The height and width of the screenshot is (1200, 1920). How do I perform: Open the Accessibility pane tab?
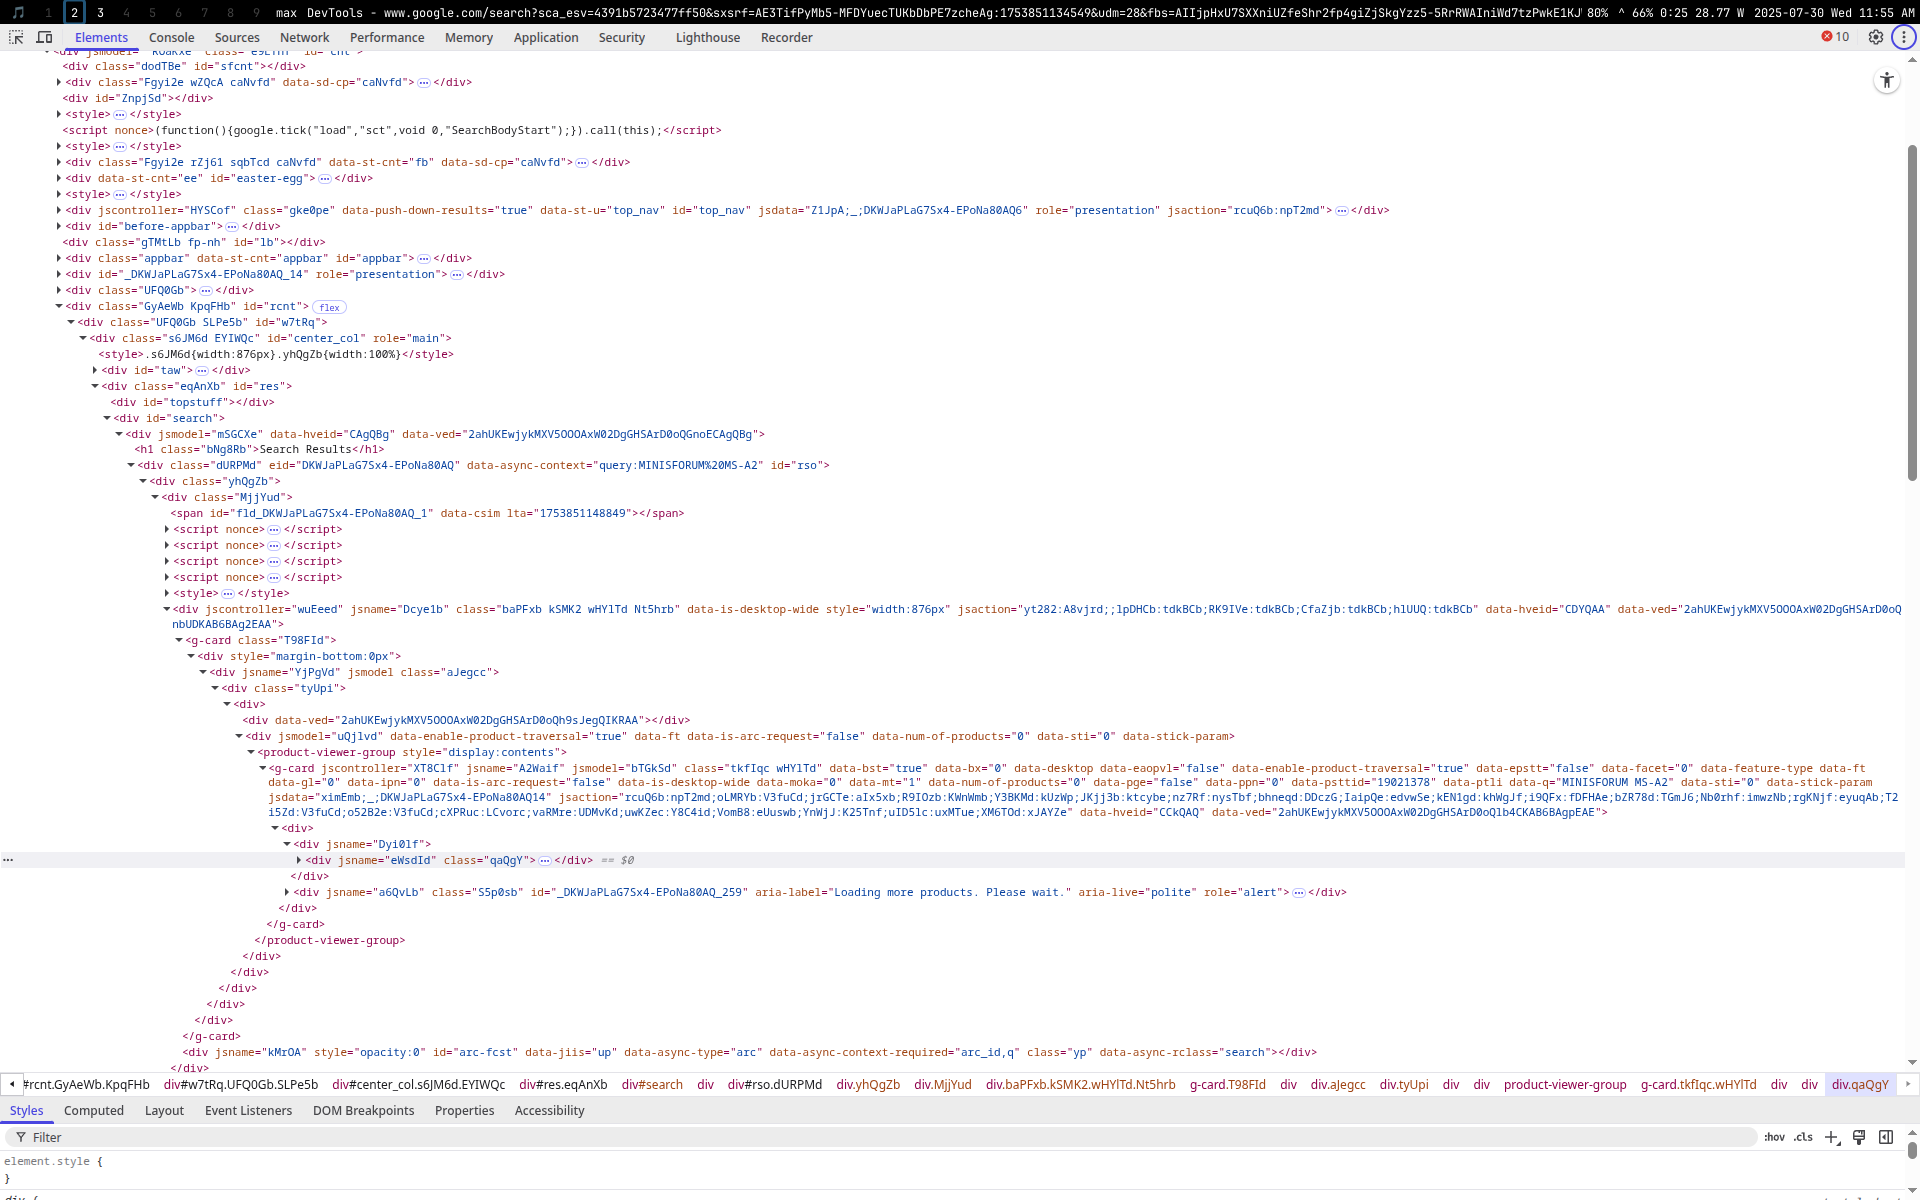550,1111
